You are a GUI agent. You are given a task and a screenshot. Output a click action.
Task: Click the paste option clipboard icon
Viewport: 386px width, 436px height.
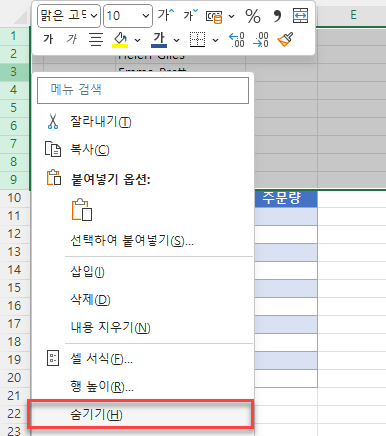click(82, 210)
